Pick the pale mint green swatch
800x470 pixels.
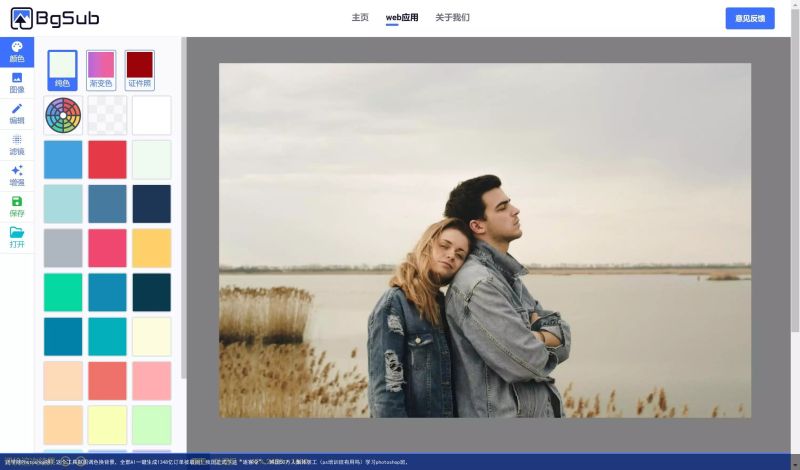(152, 160)
